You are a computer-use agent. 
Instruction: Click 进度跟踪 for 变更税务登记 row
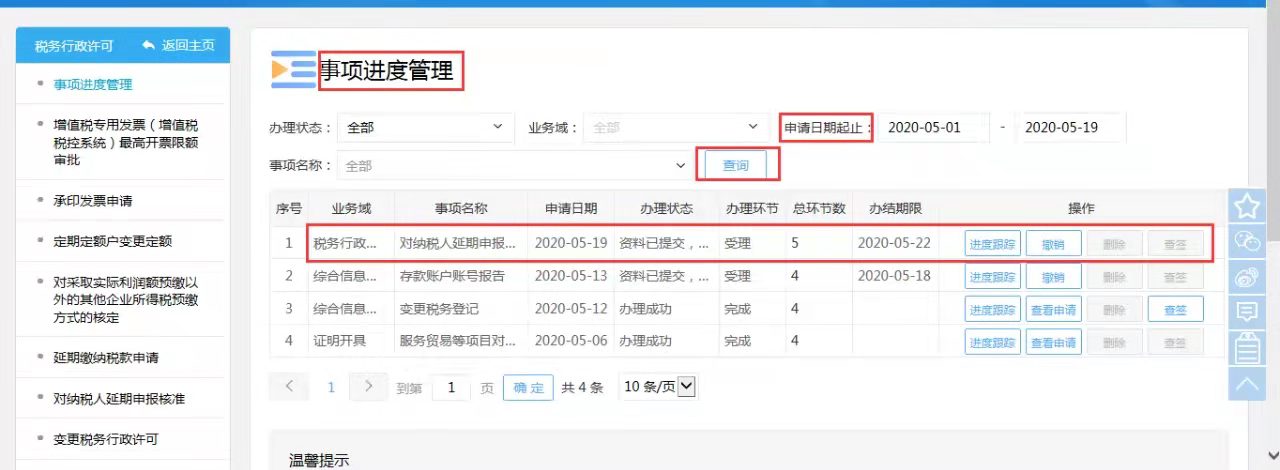tap(992, 309)
